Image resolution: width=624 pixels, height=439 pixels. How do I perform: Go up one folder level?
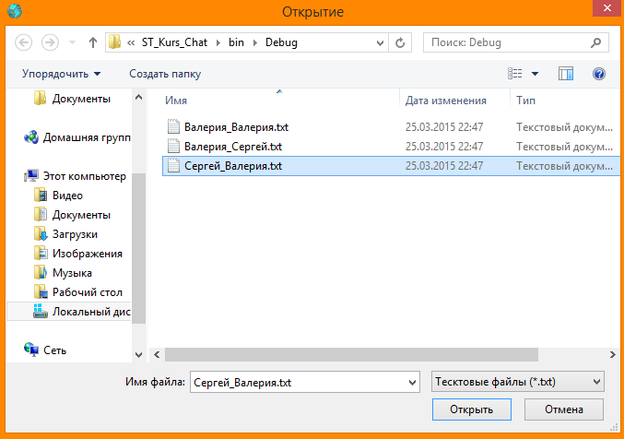[x=93, y=43]
